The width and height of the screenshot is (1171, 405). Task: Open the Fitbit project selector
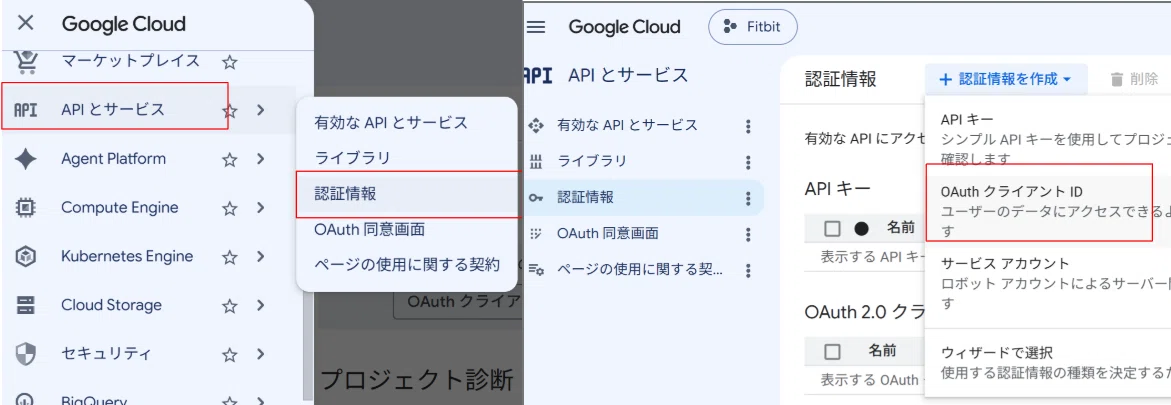(753, 28)
